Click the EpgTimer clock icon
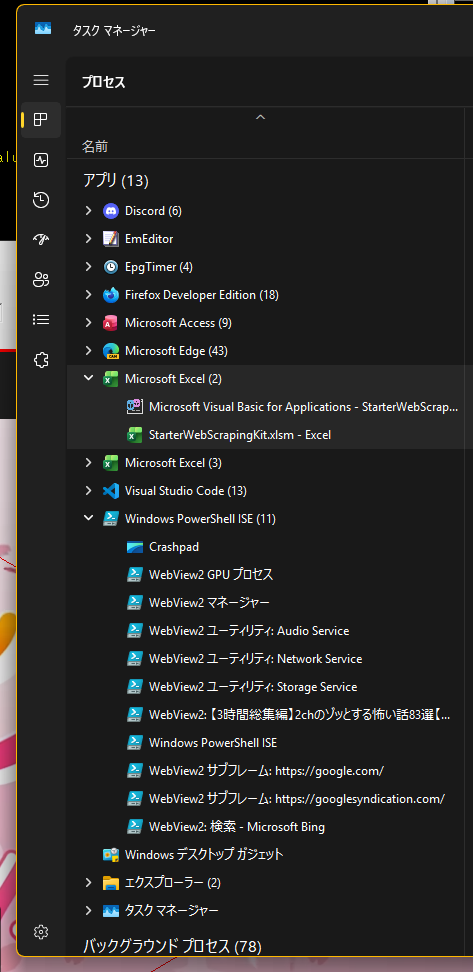The height and width of the screenshot is (972, 473). click(110, 267)
